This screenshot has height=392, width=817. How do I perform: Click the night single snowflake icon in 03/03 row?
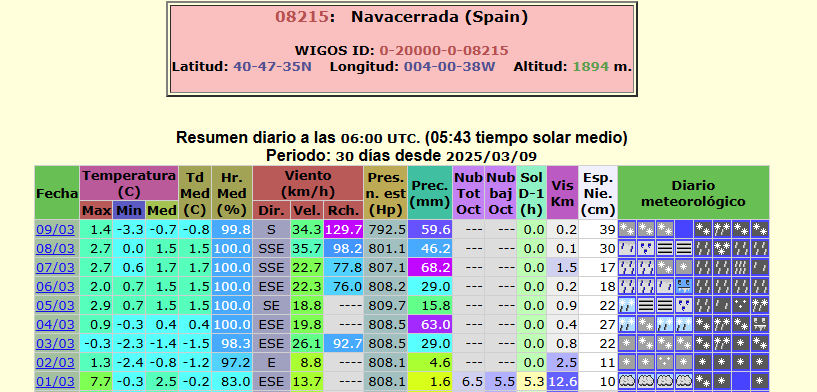point(740,343)
